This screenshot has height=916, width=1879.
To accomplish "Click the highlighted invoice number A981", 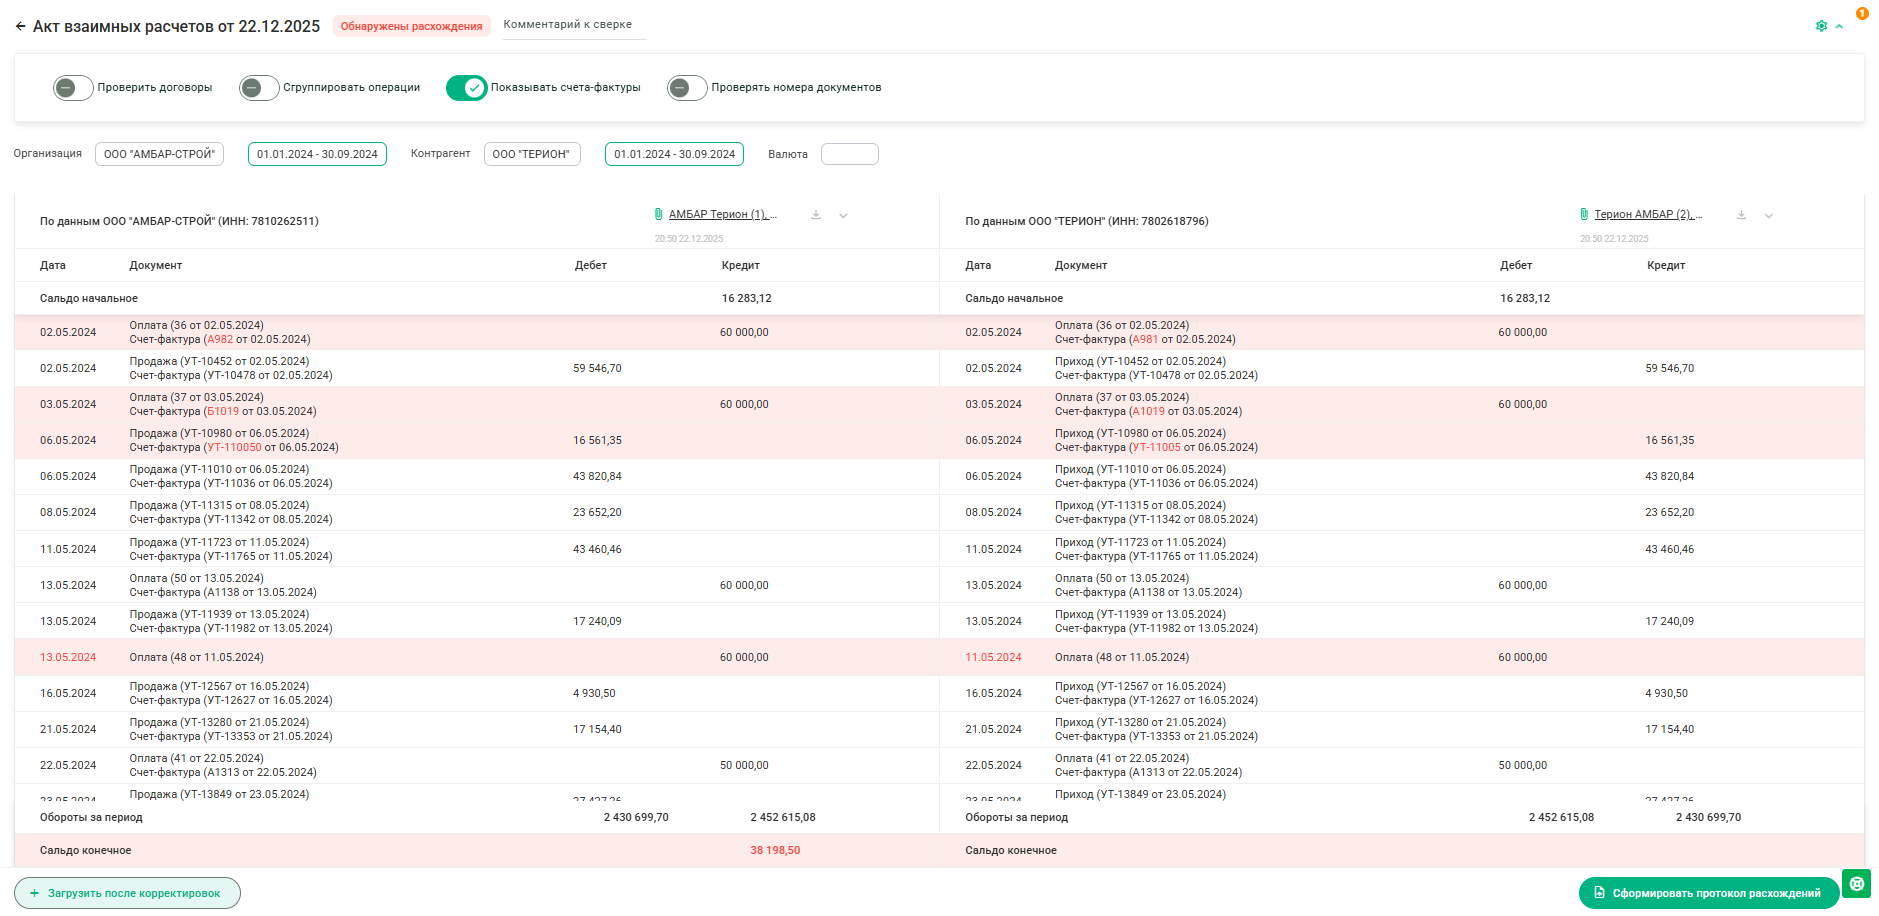I will [x=1145, y=340].
